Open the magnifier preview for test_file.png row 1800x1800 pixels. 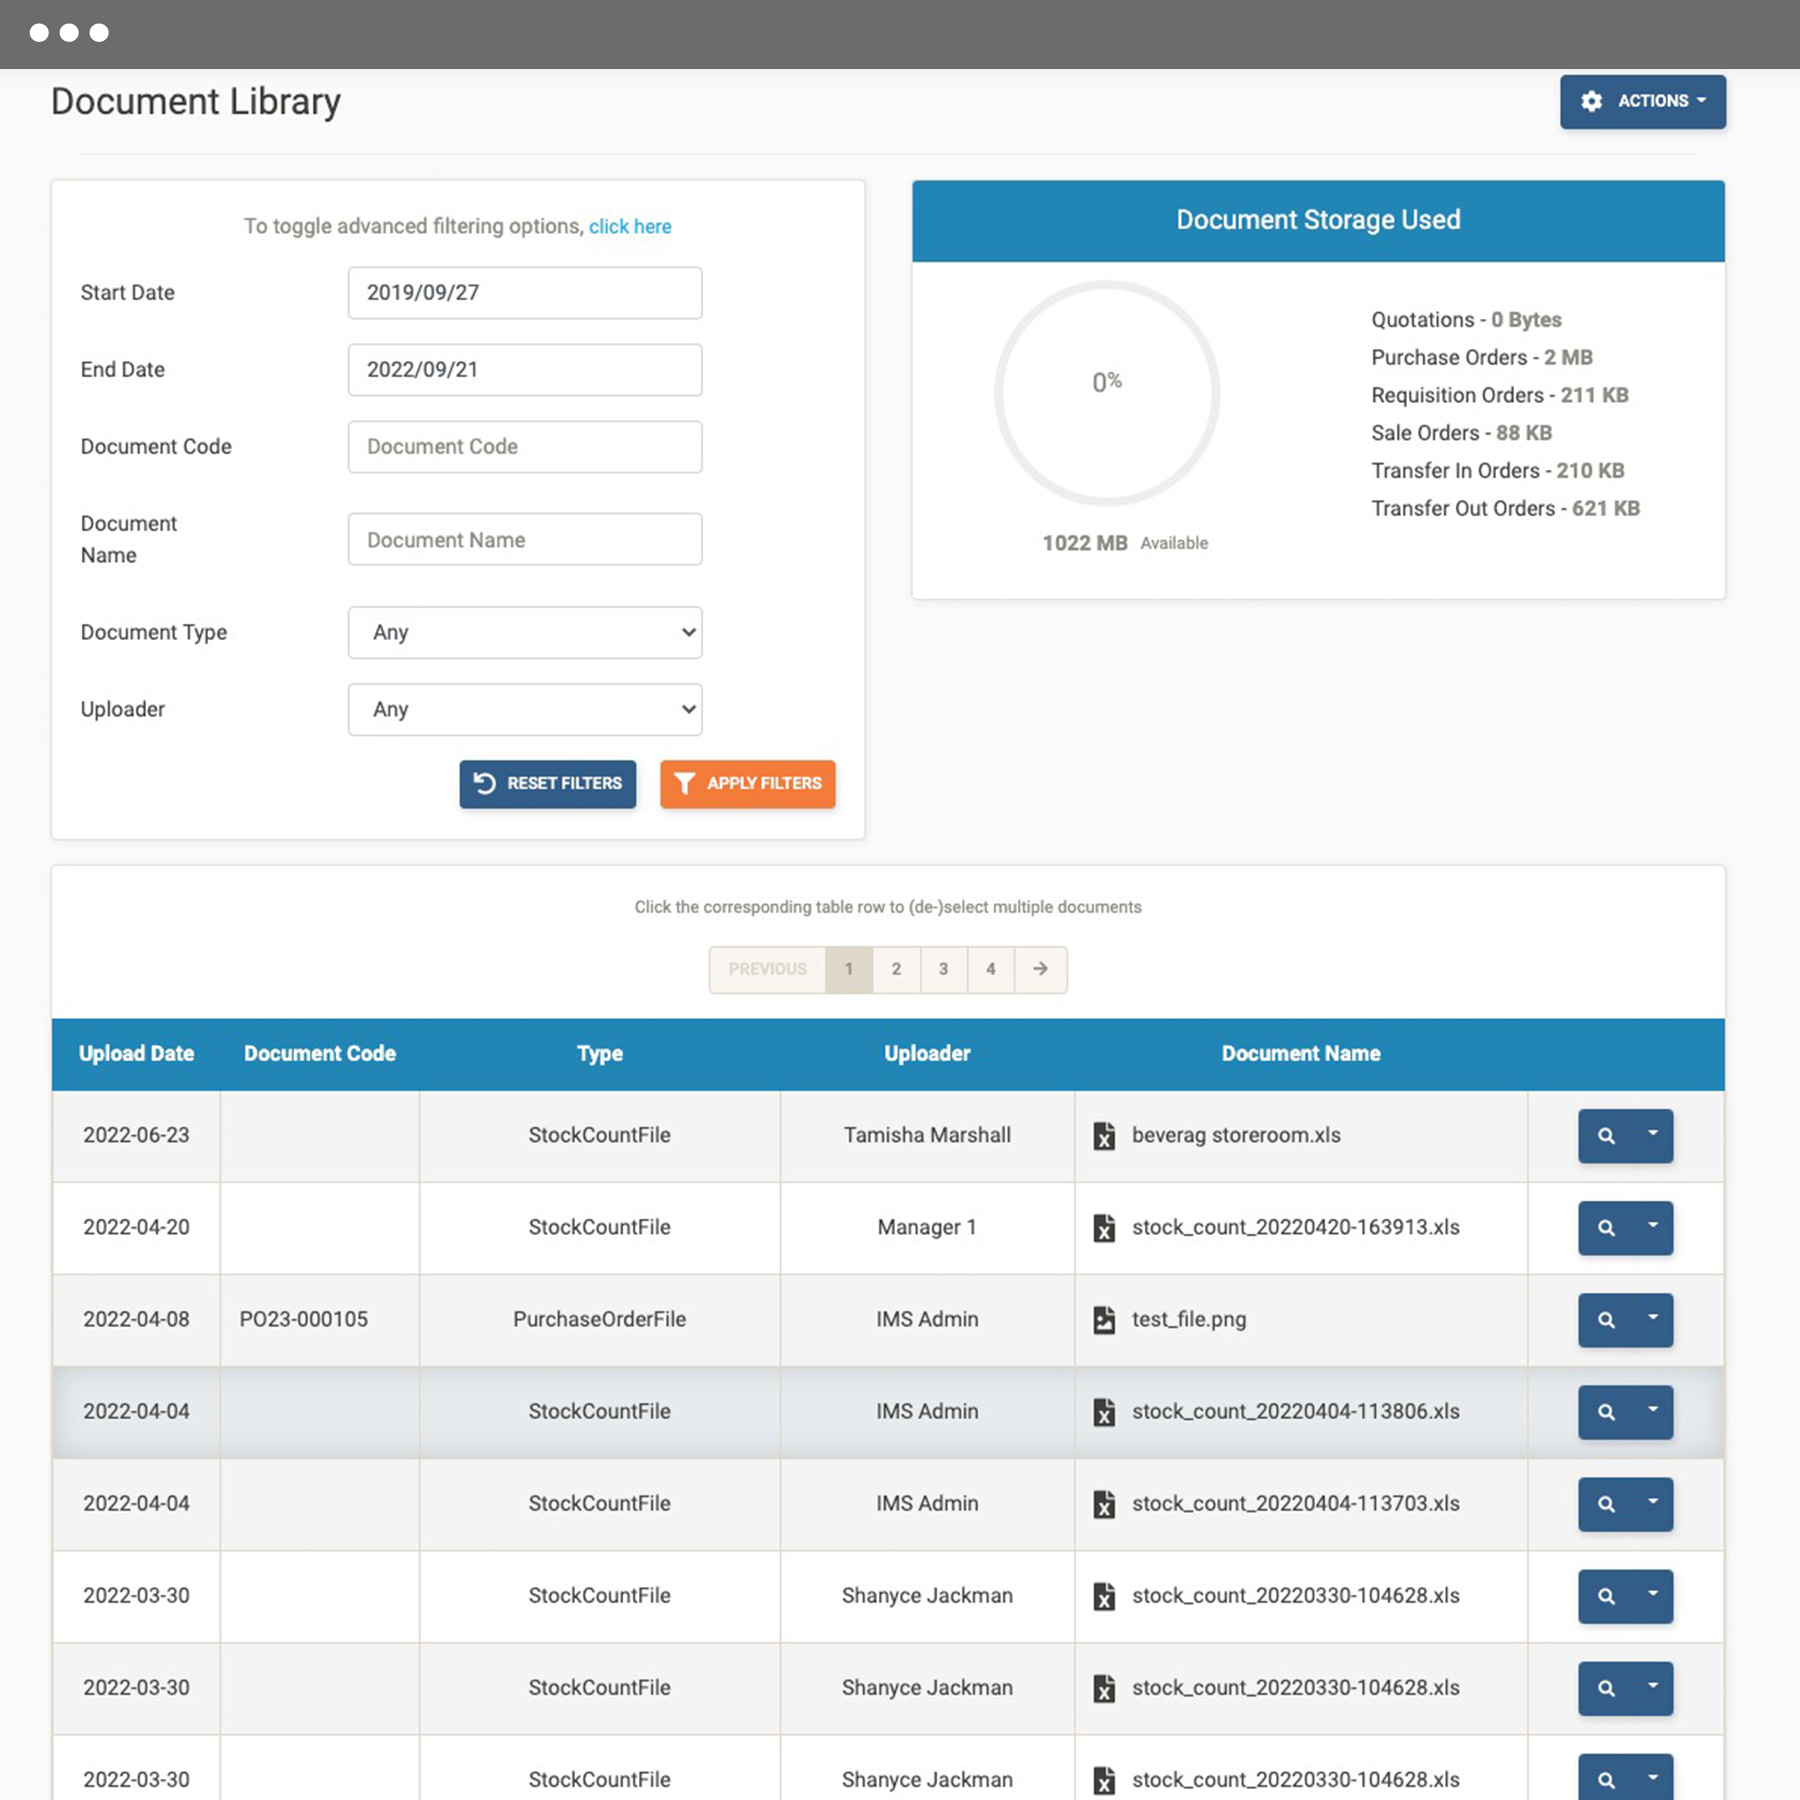click(x=1607, y=1319)
